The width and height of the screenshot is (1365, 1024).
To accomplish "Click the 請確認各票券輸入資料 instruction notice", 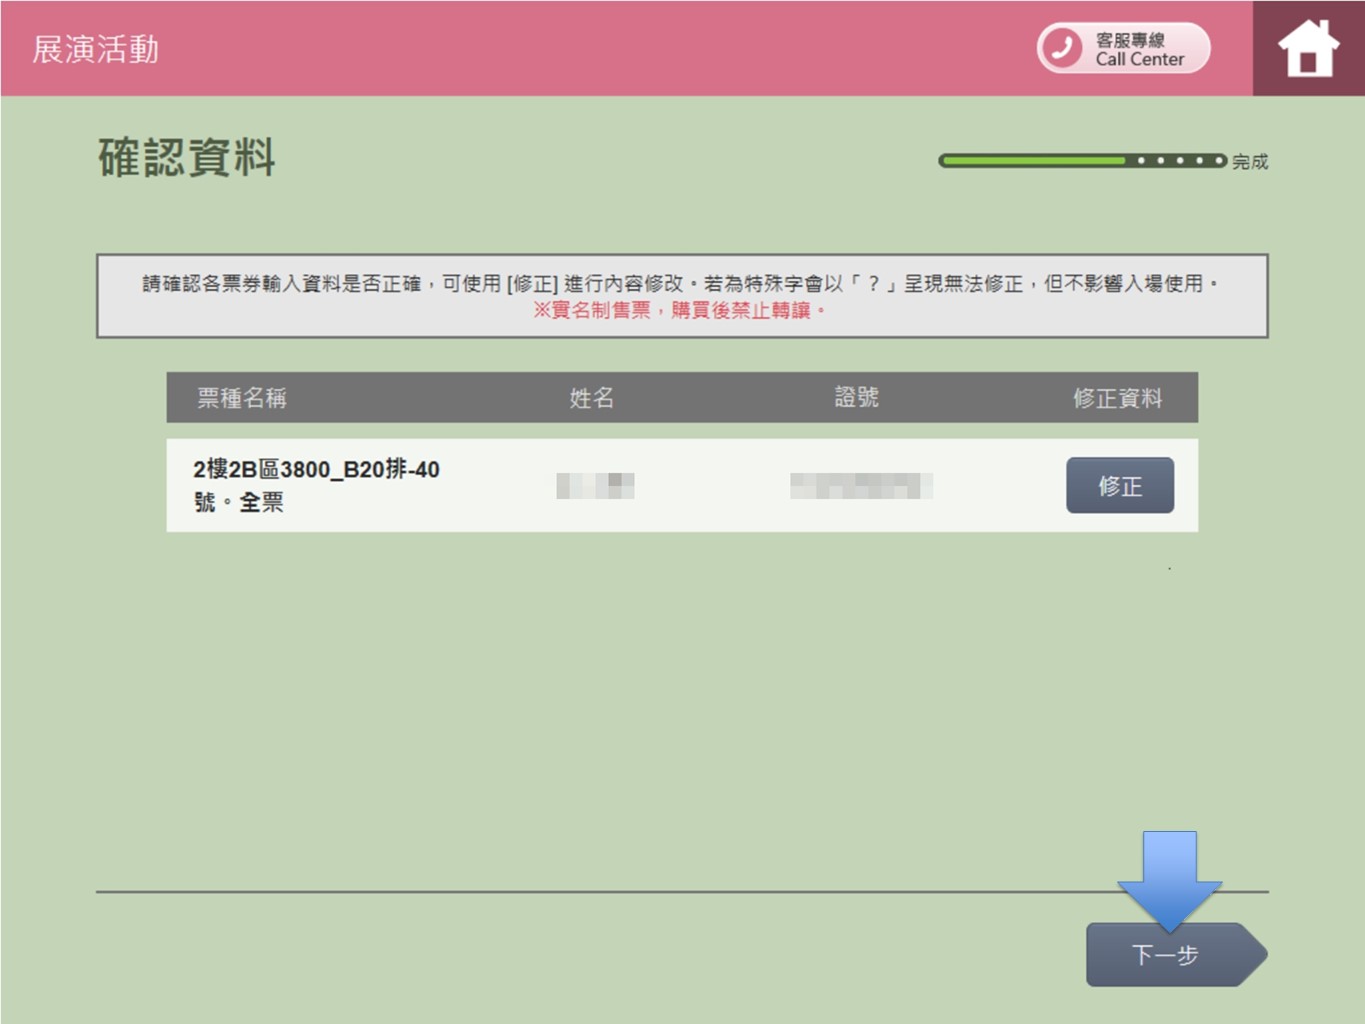I will (680, 284).
